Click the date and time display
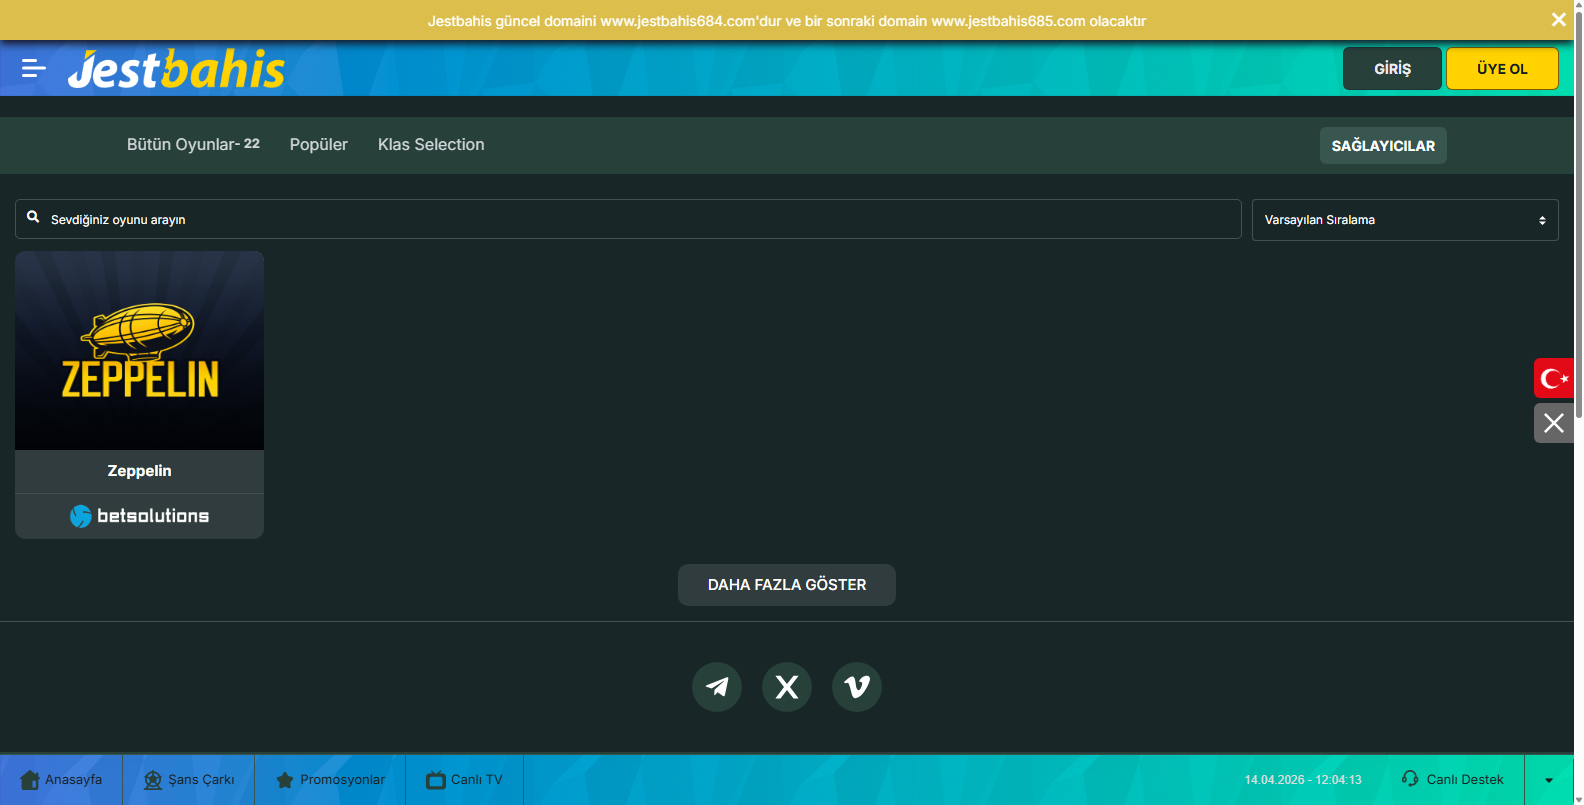The height and width of the screenshot is (805, 1584). coord(1303,780)
